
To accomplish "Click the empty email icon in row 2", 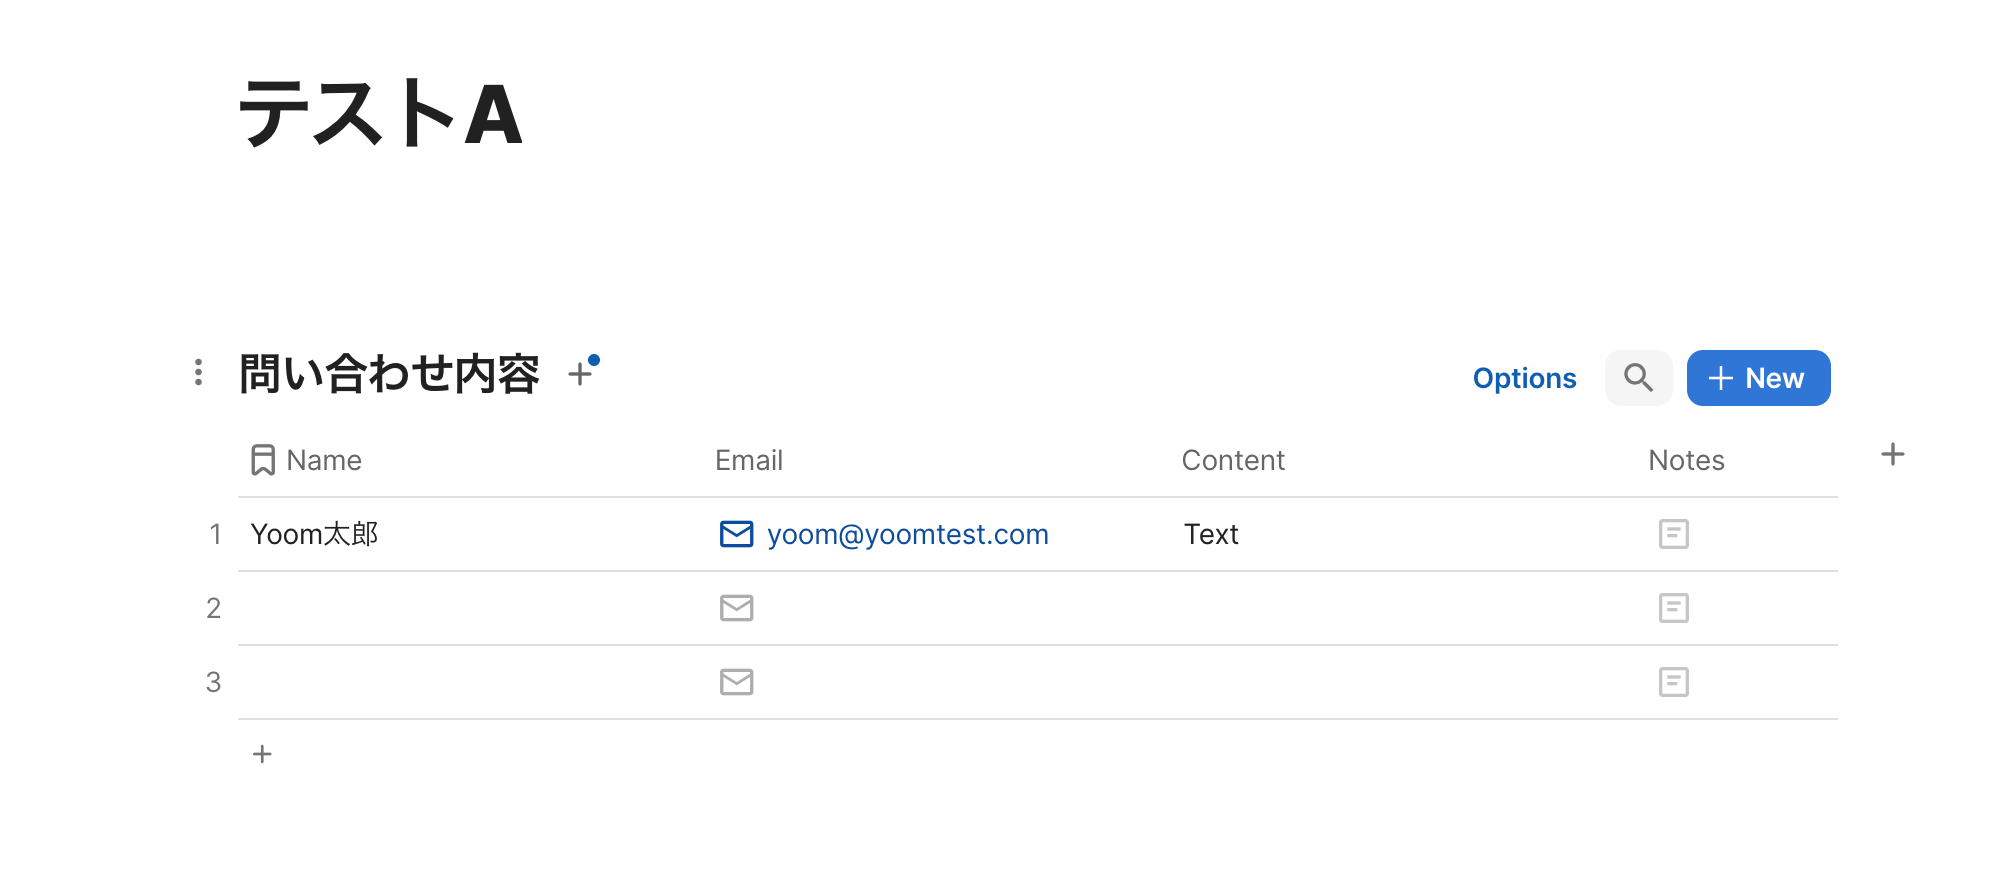I will point(736,608).
